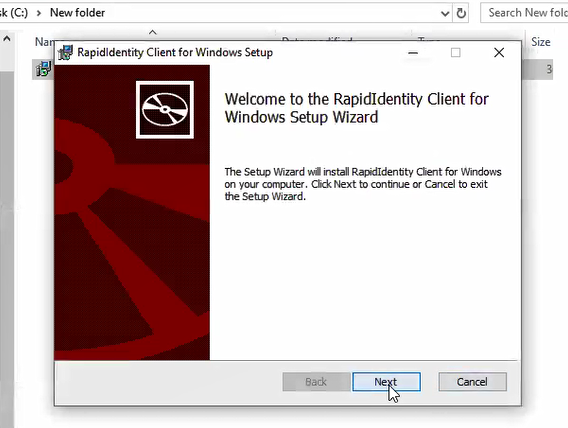Viewport: 568px width, 428px height.
Task: Click the Setup Wizard description paragraph
Action: tap(363, 184)
